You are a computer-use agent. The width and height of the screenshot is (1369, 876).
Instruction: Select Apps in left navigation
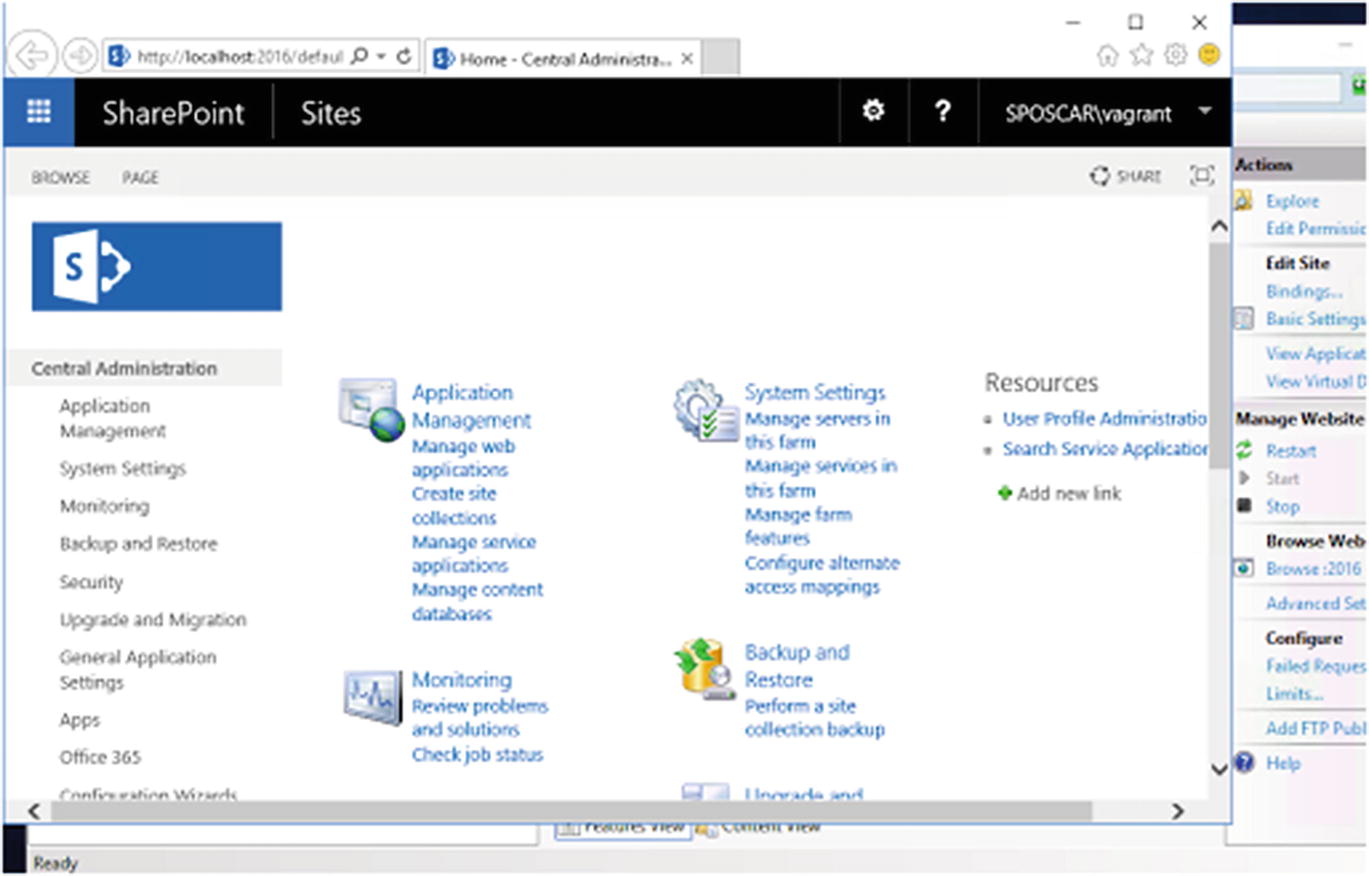(80, 720)
